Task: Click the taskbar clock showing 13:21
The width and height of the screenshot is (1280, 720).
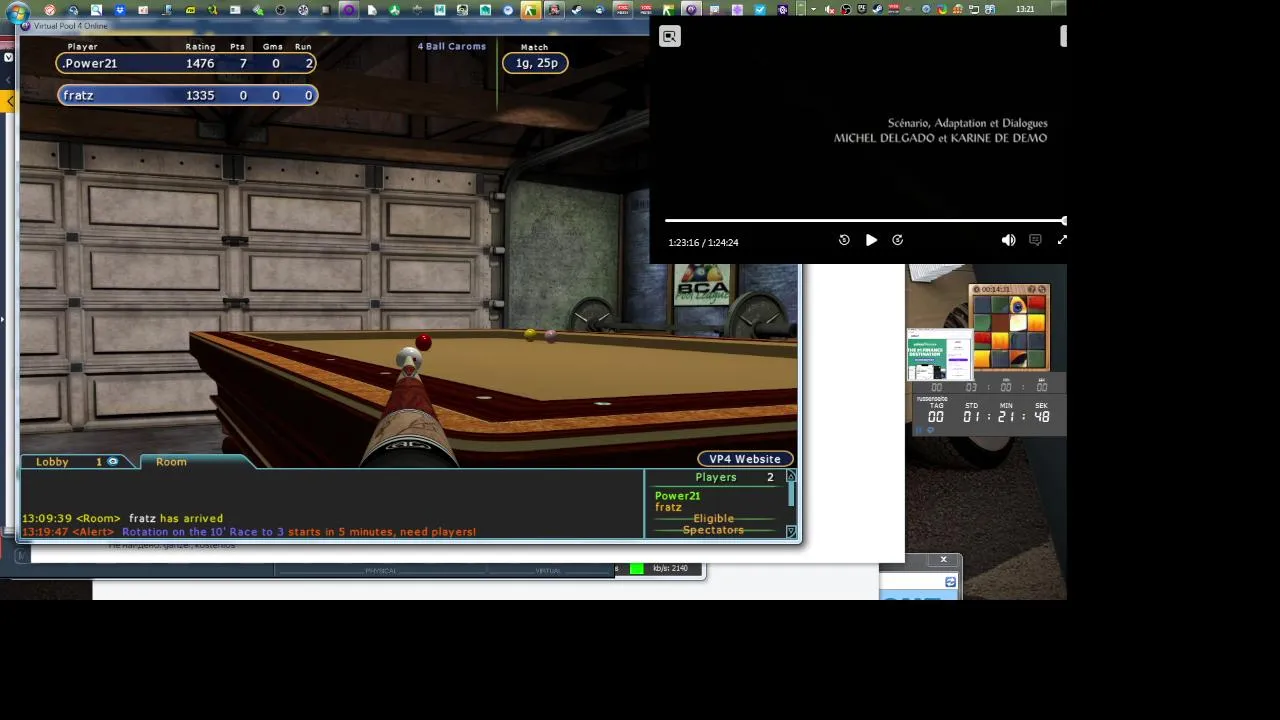Action: 1025,9
